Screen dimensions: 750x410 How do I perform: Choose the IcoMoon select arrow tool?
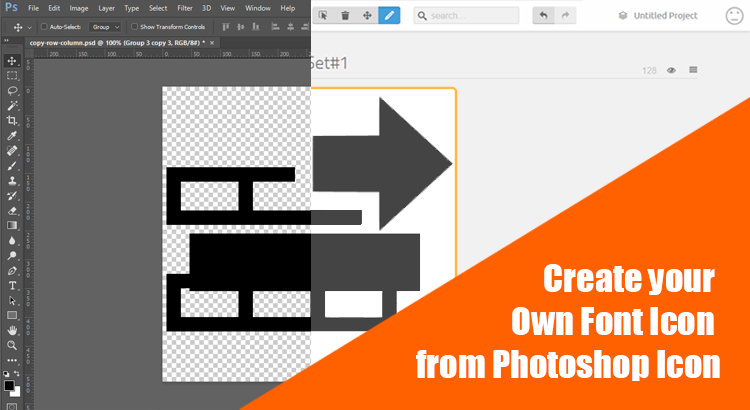pos(323,15)
